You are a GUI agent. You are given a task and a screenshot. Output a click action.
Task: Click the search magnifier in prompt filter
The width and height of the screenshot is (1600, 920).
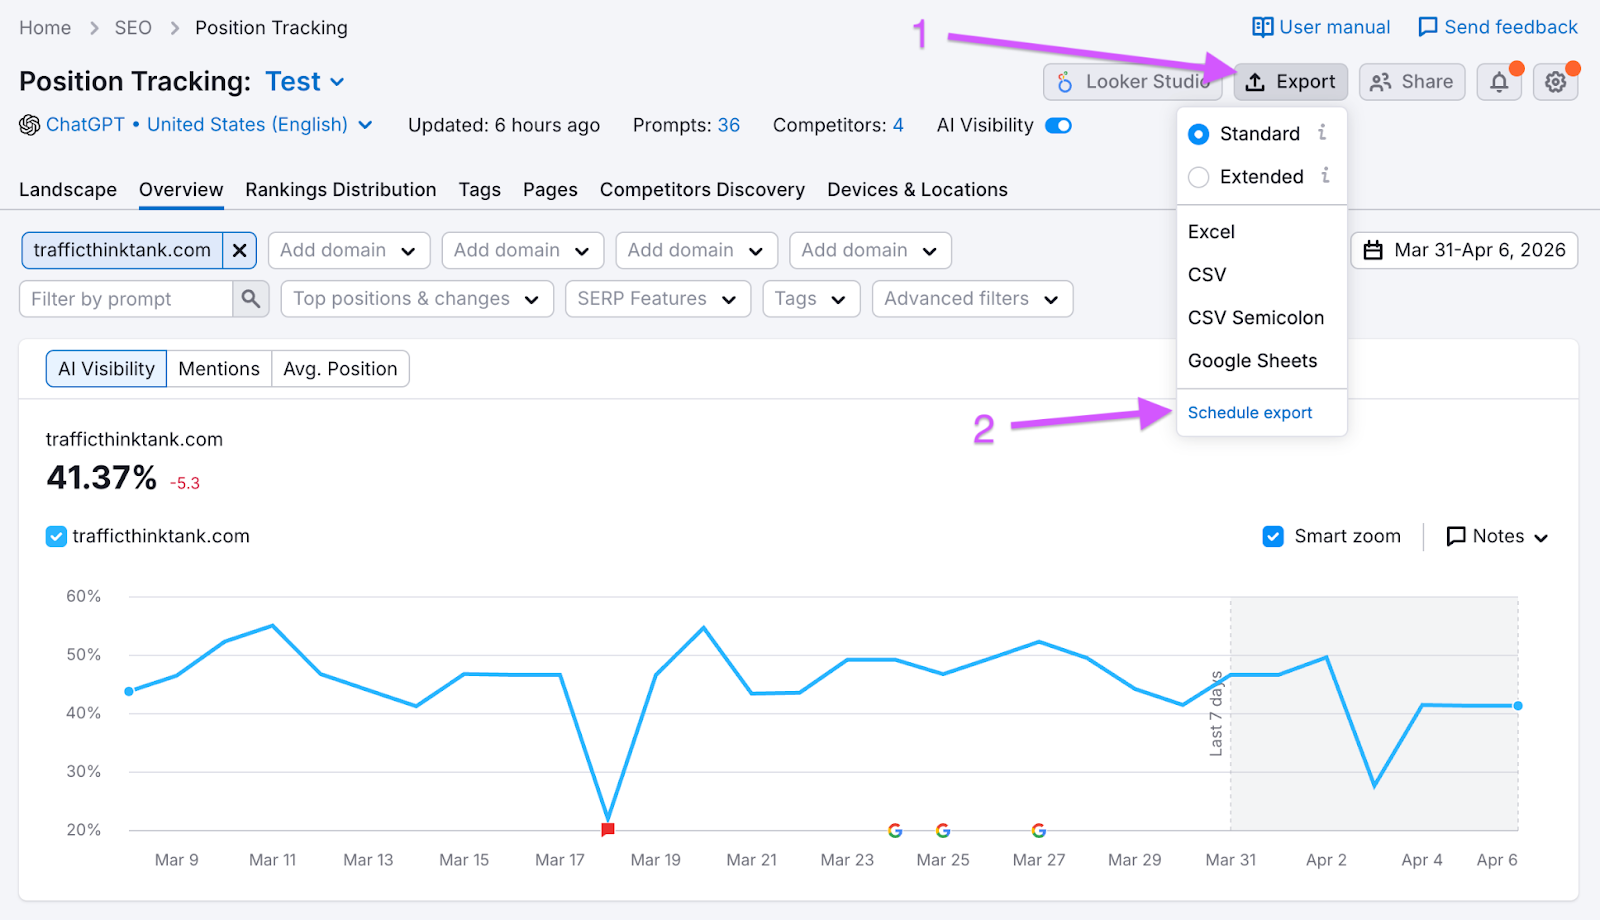tap(251, 299)
